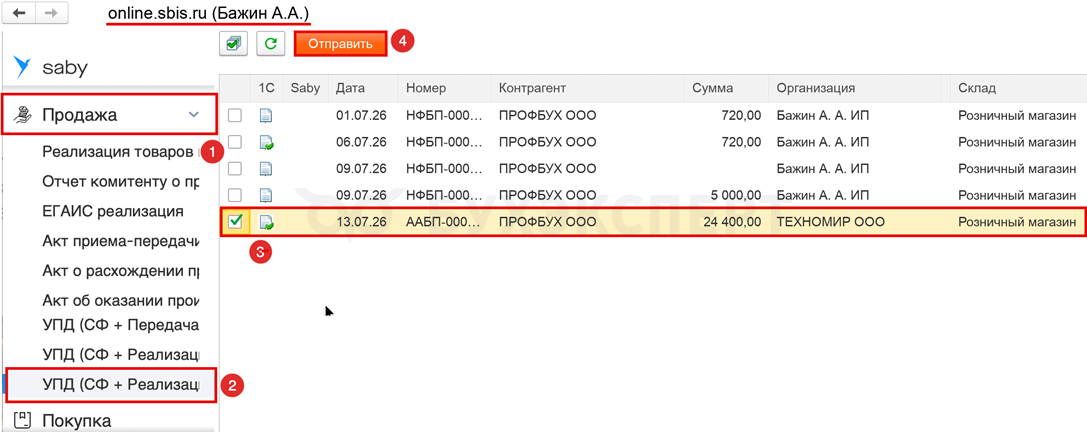Click ТЕХНОМИР ООО organization cell
The height and width of the screenshot is (432, 1087).
pos(831,223)
